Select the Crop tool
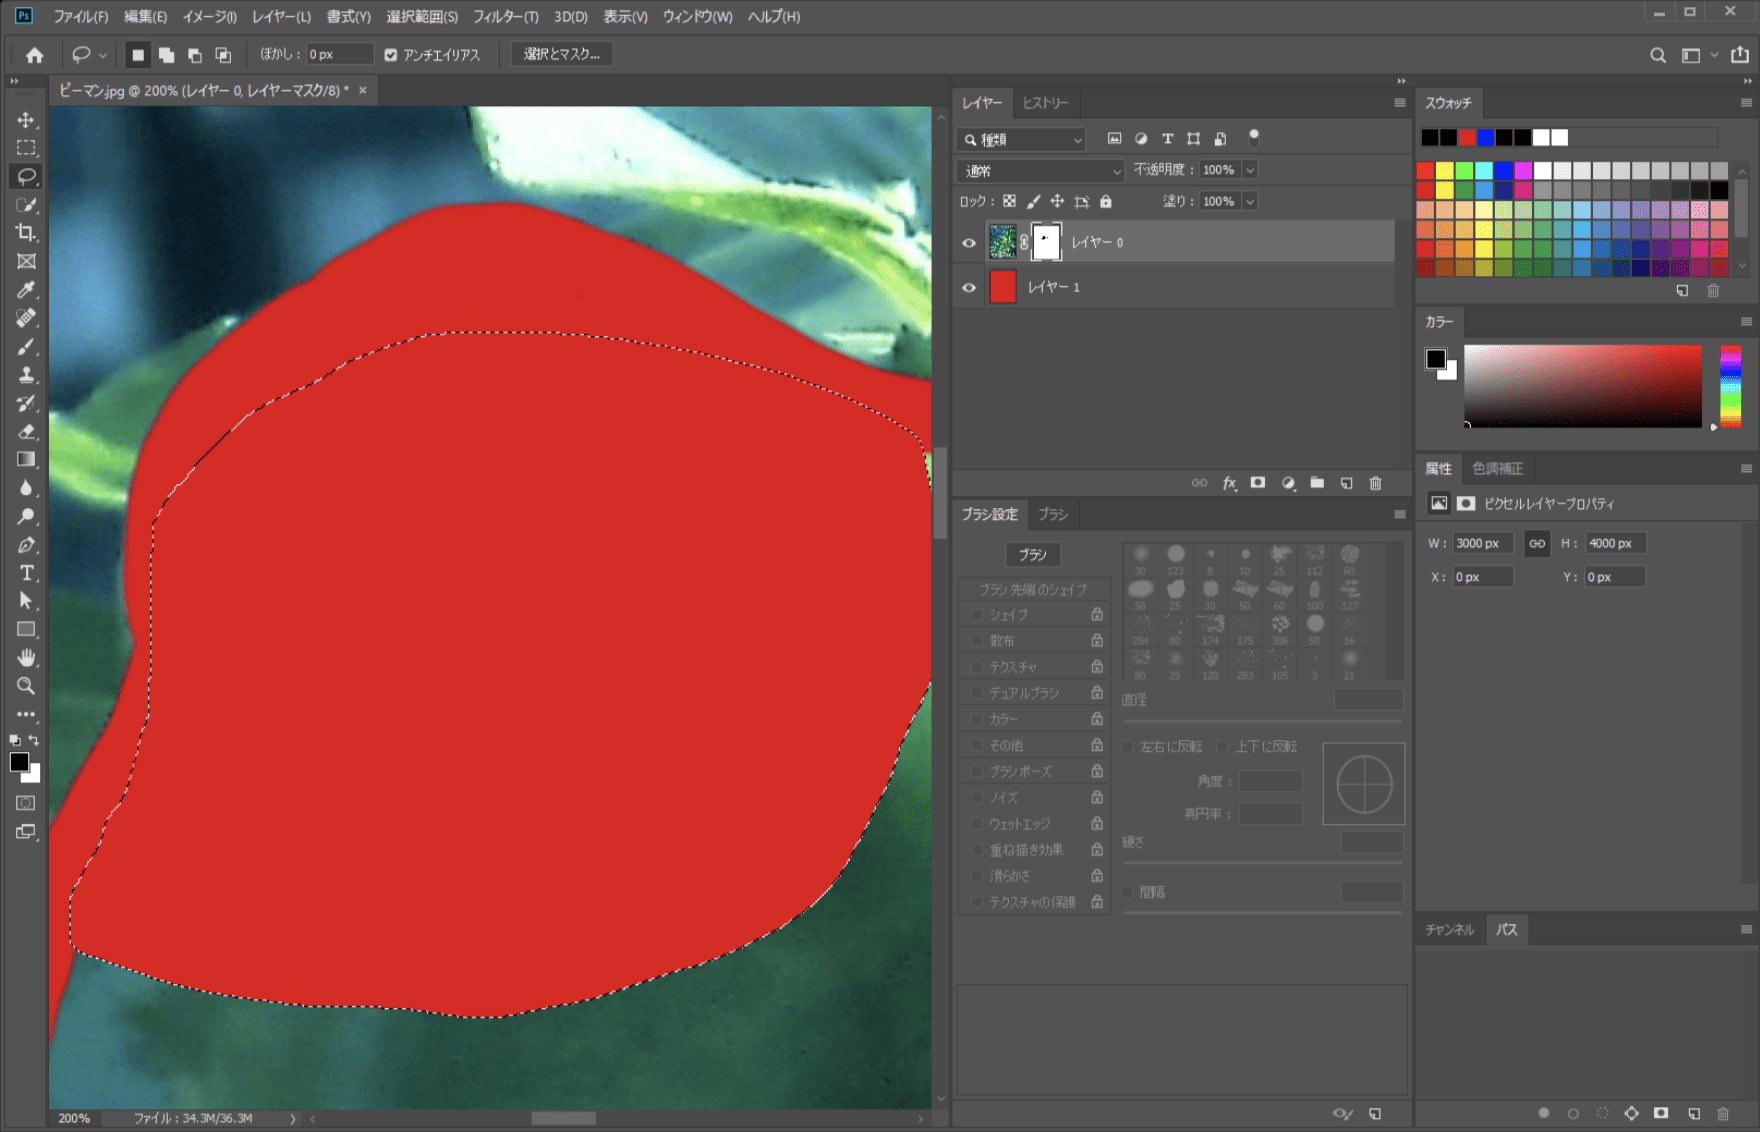This screenshot has width=1760, height=1132. (x=26, y=233)
